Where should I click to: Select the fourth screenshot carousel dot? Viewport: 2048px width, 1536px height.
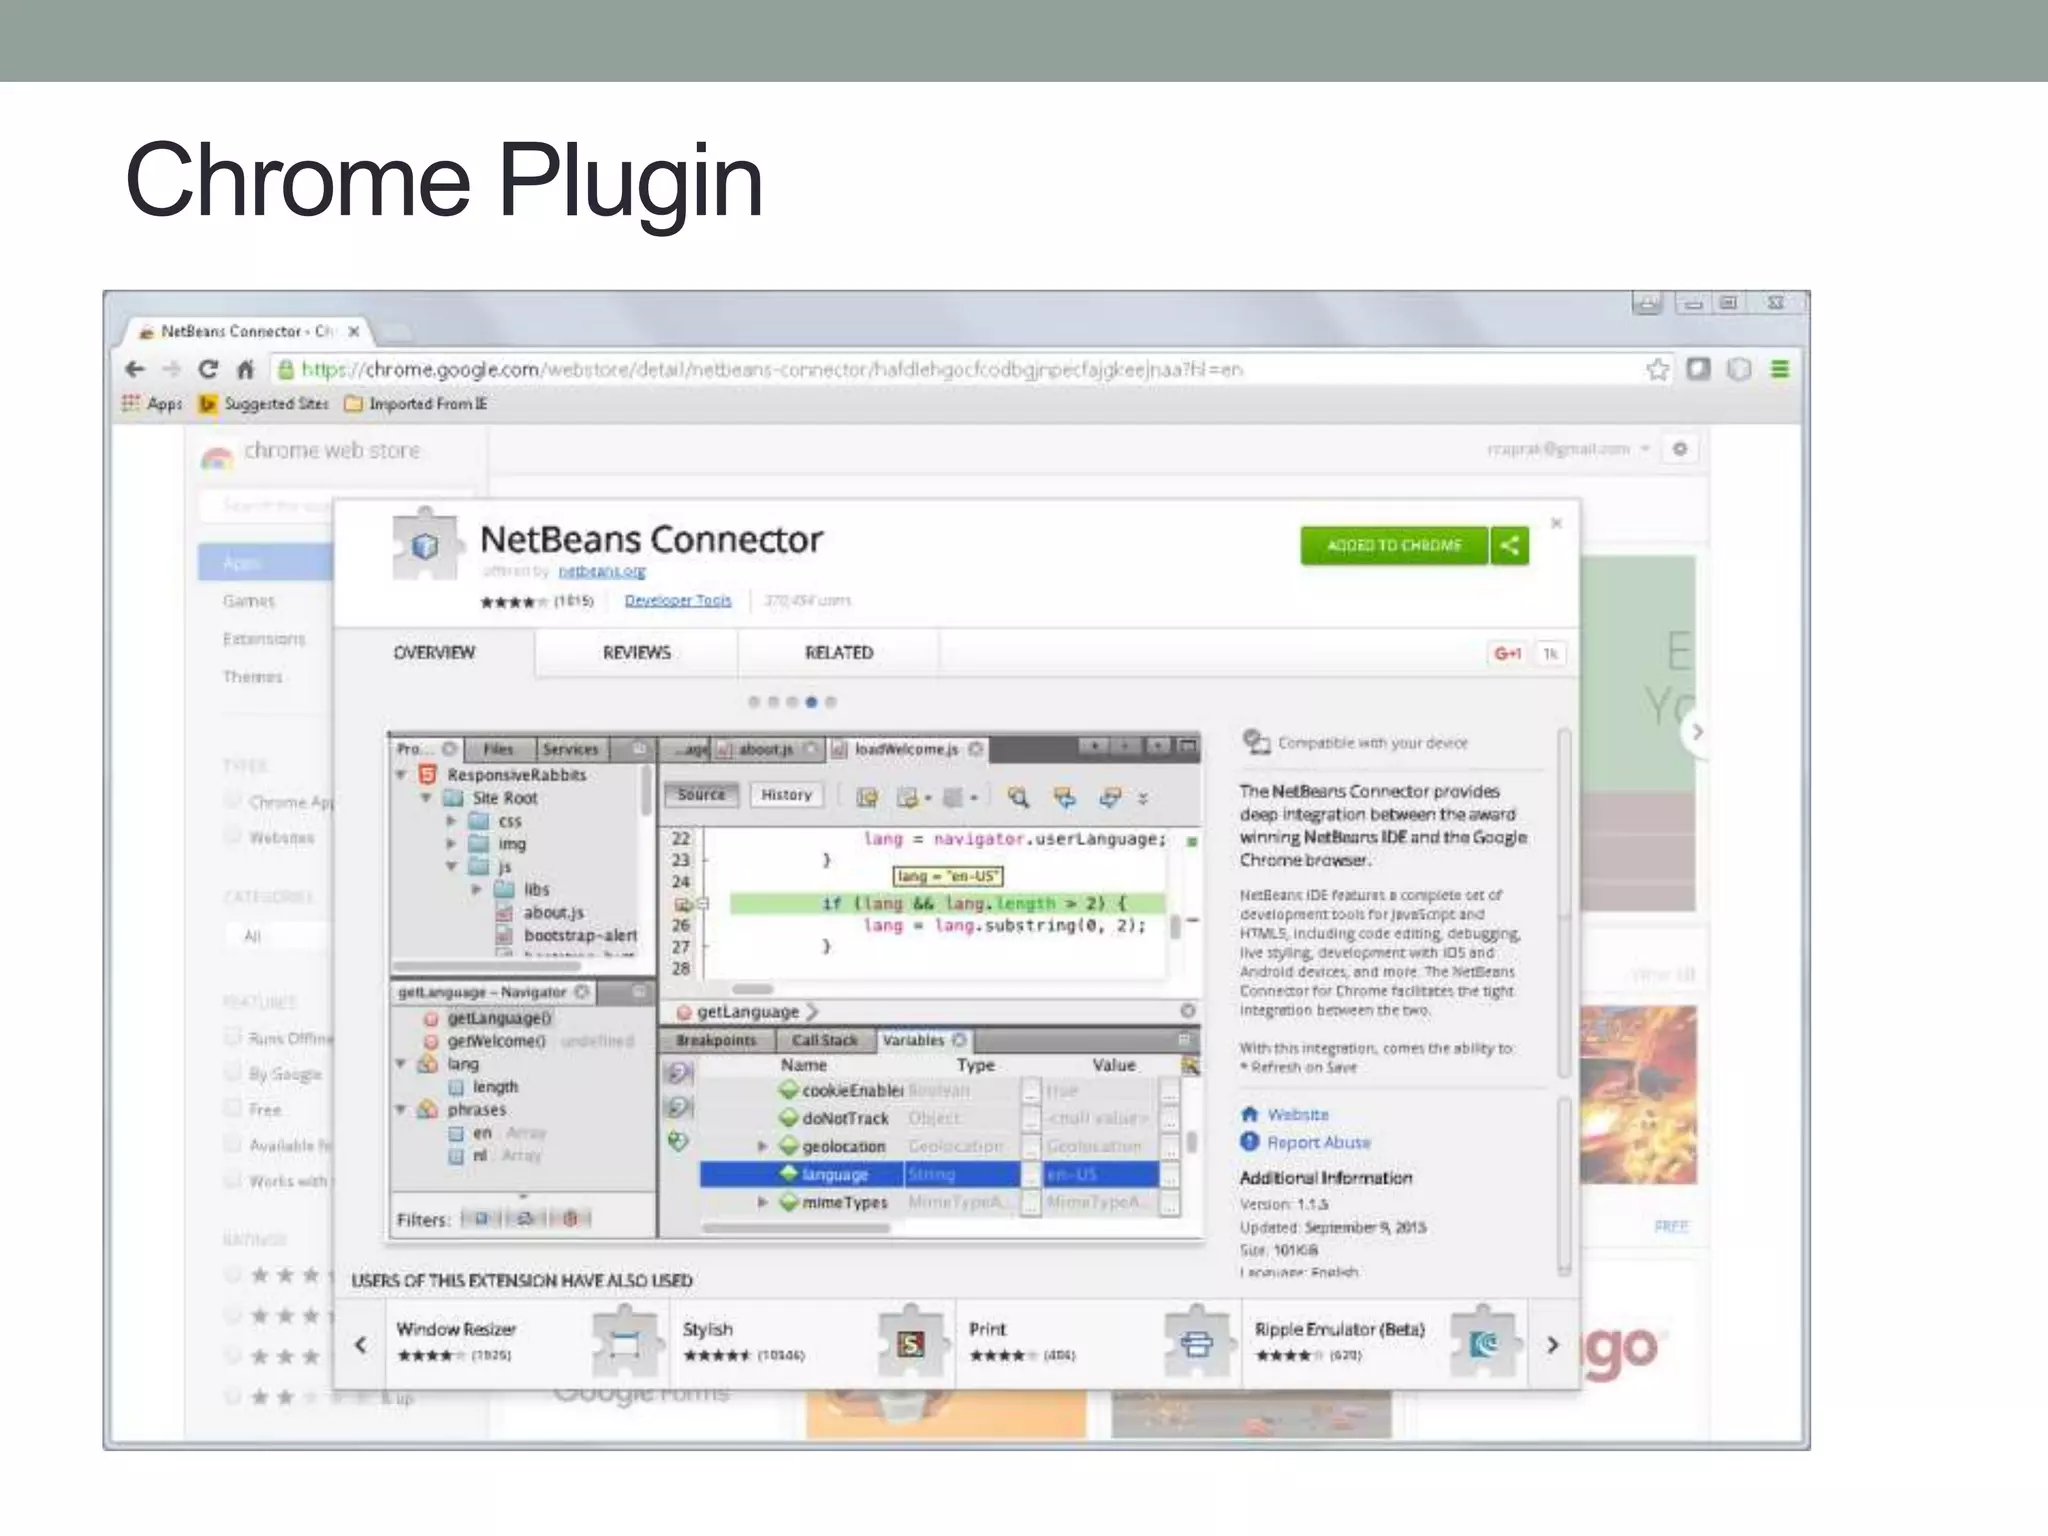(812, 702)
